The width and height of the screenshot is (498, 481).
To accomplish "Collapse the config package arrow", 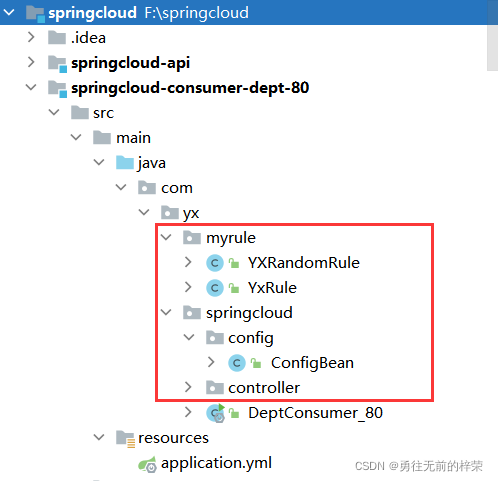I will pos(189,337).
